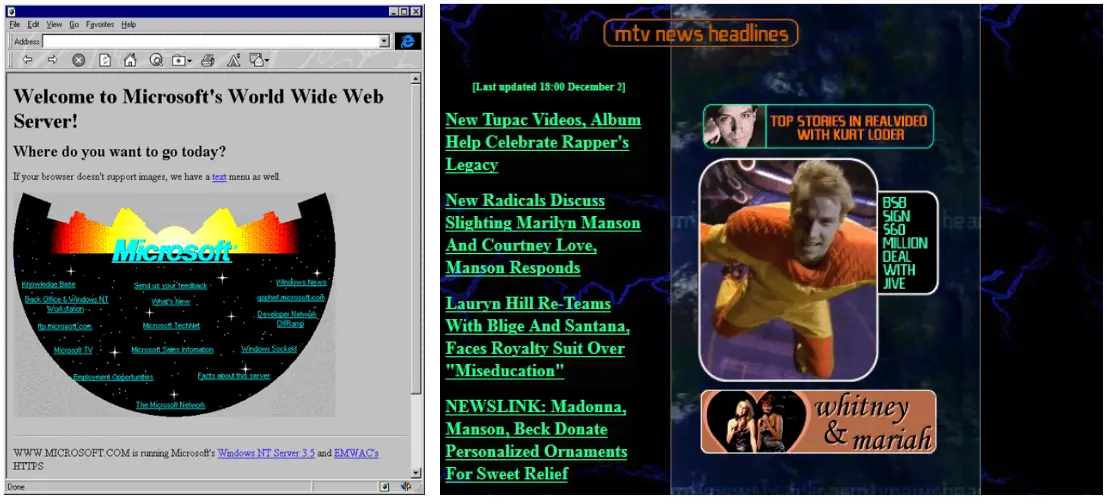Follow the Windows NT Server 3.5 link
Screen dimensions: 1108x503
tap(266, 454)
